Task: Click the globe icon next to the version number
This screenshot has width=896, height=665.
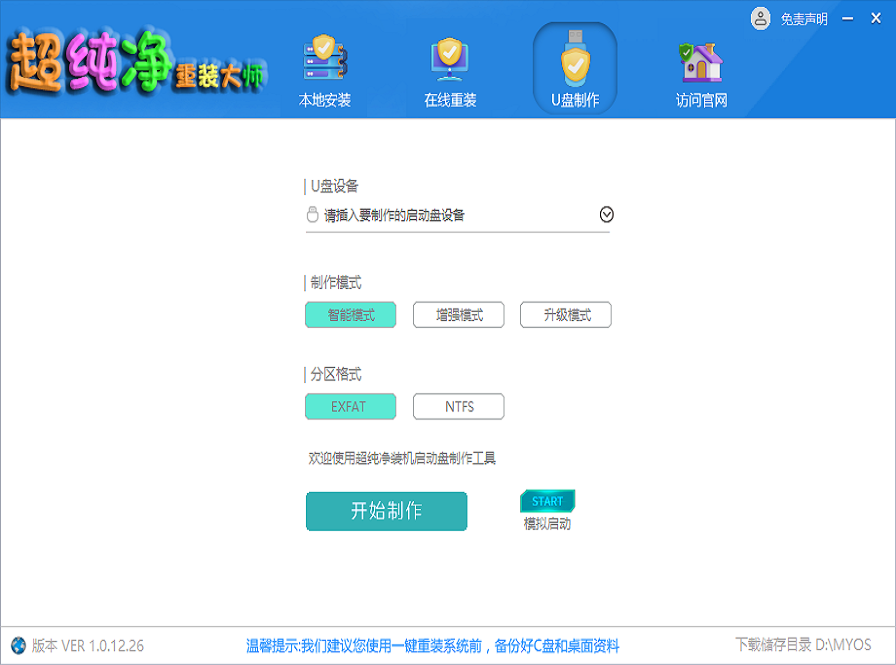Action: (18, 645)
